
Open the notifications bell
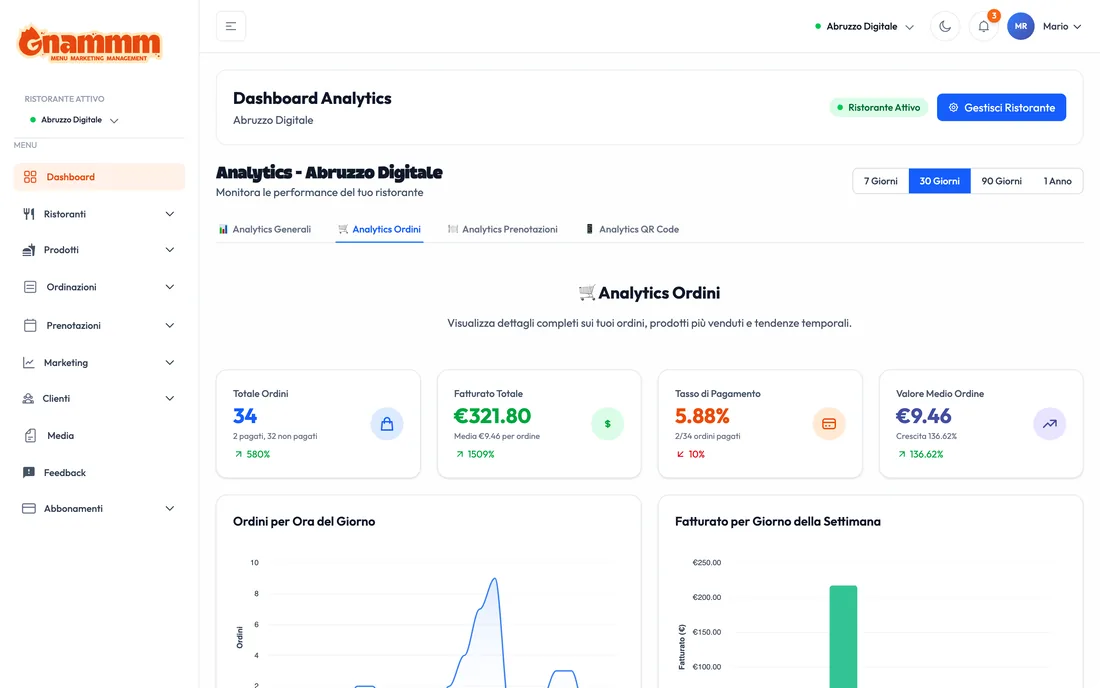click(x=984, y=27)
